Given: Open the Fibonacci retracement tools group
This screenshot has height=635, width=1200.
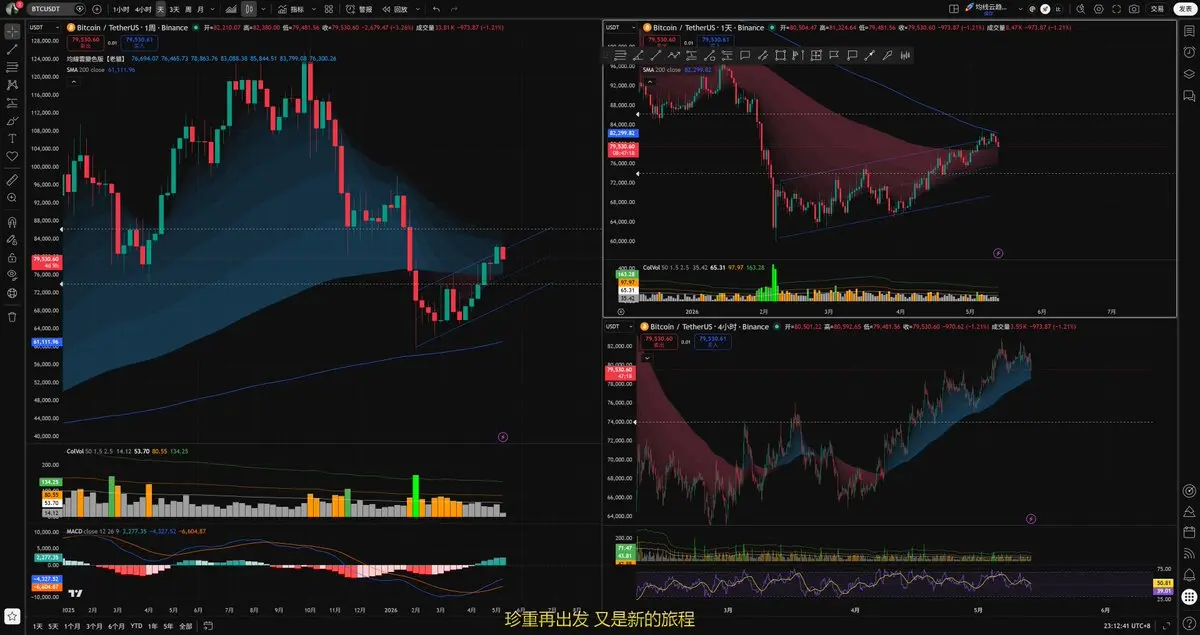Looking at the screenshot, I should tap(12, 67).
